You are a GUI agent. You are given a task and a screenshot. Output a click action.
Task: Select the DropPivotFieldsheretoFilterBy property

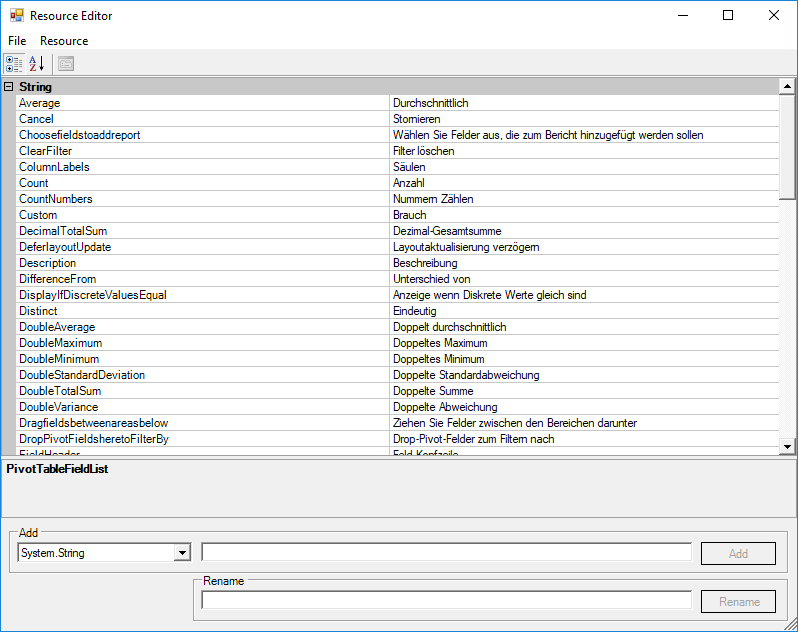(203, 439)
